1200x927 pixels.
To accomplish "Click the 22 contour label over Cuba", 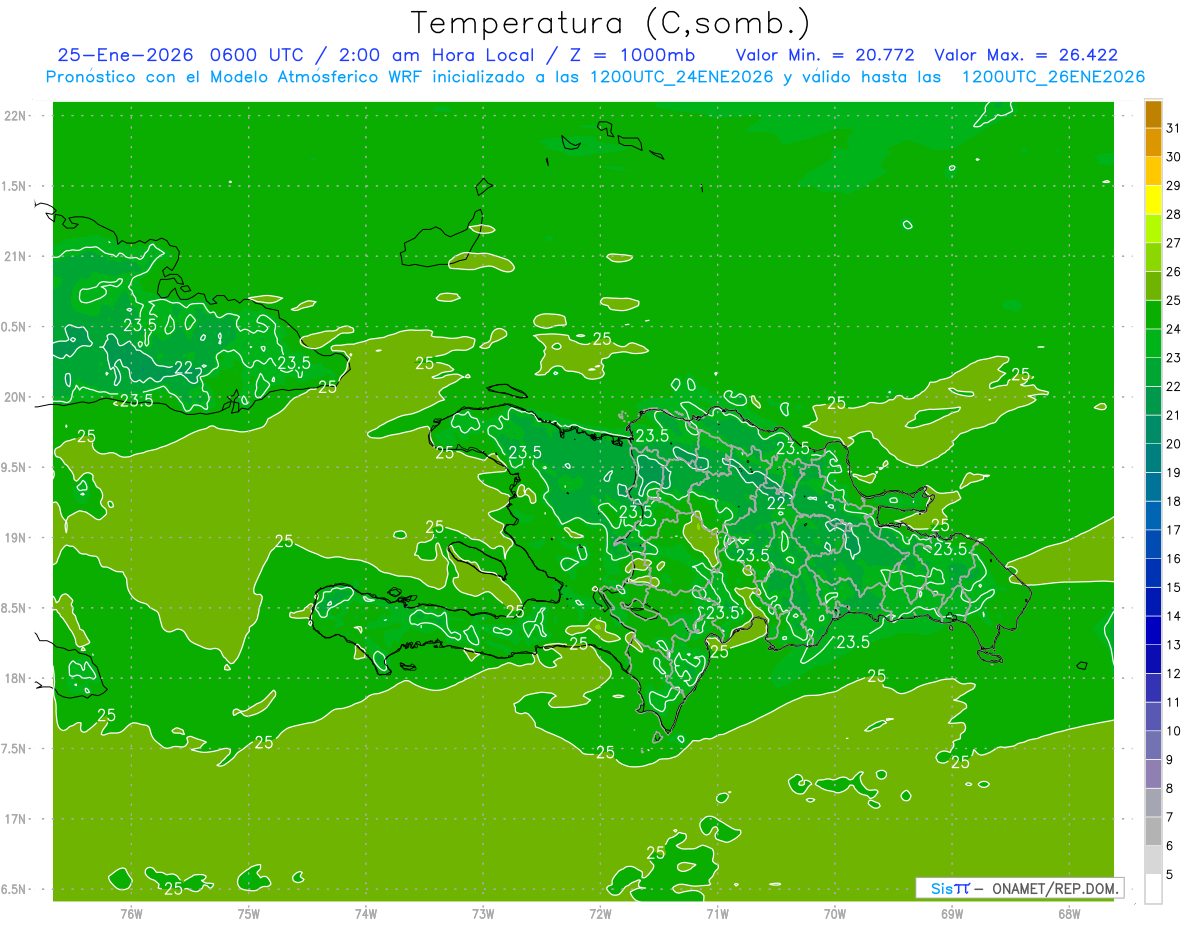I will tap(183, 368).
